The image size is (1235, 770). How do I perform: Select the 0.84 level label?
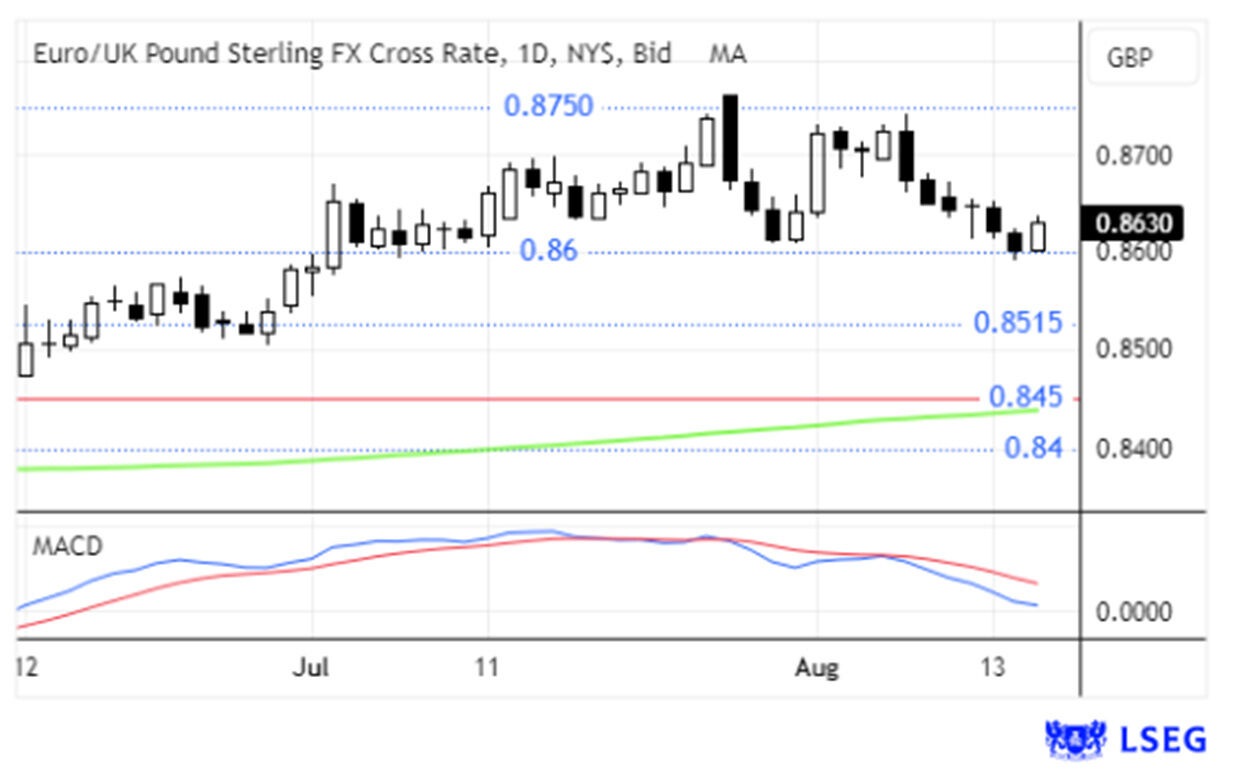1033,448
